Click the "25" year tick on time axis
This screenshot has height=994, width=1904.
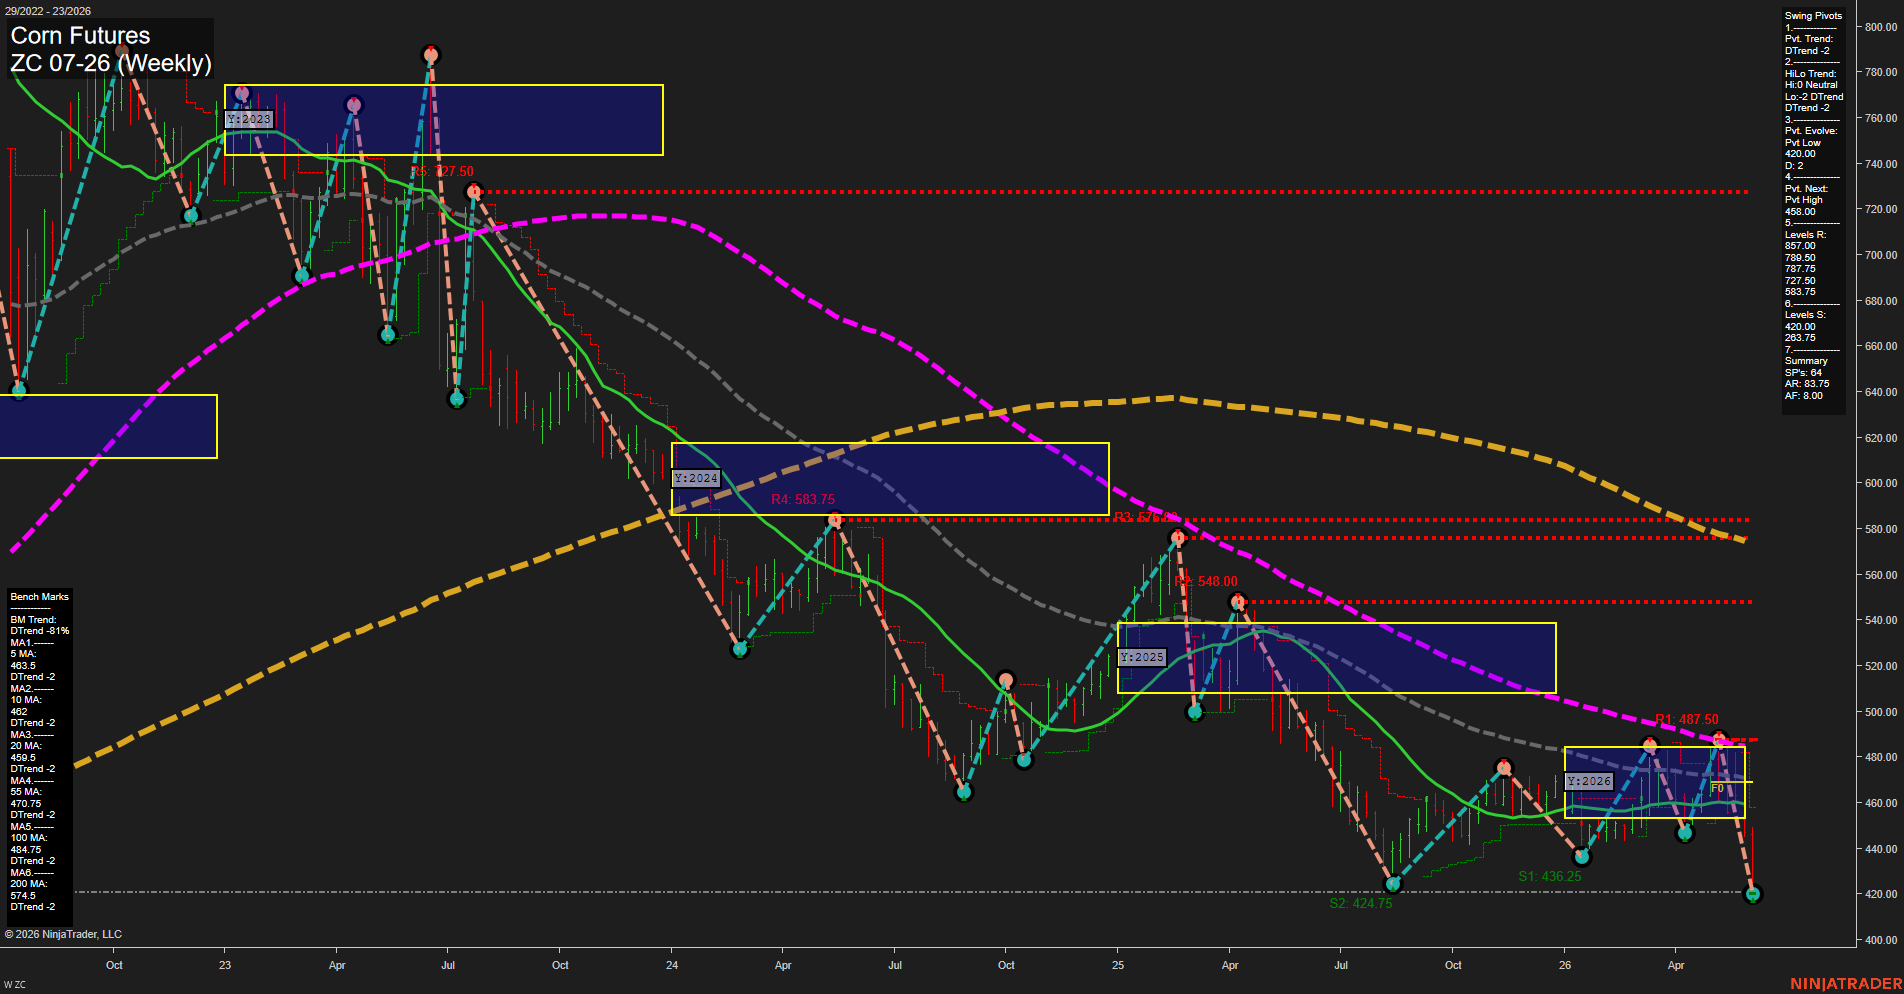[x=1118, y=965]
